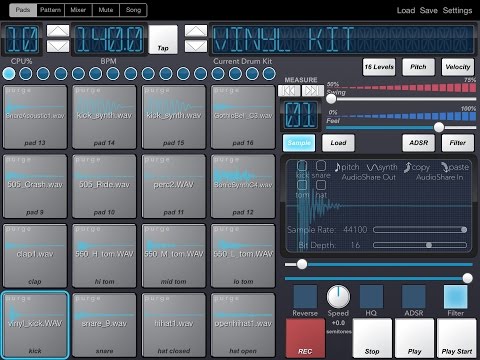Click copy AudioShare Out icon
Image resolution: width=480 pixels, height=360 pixels.
[x=417, y=167]
